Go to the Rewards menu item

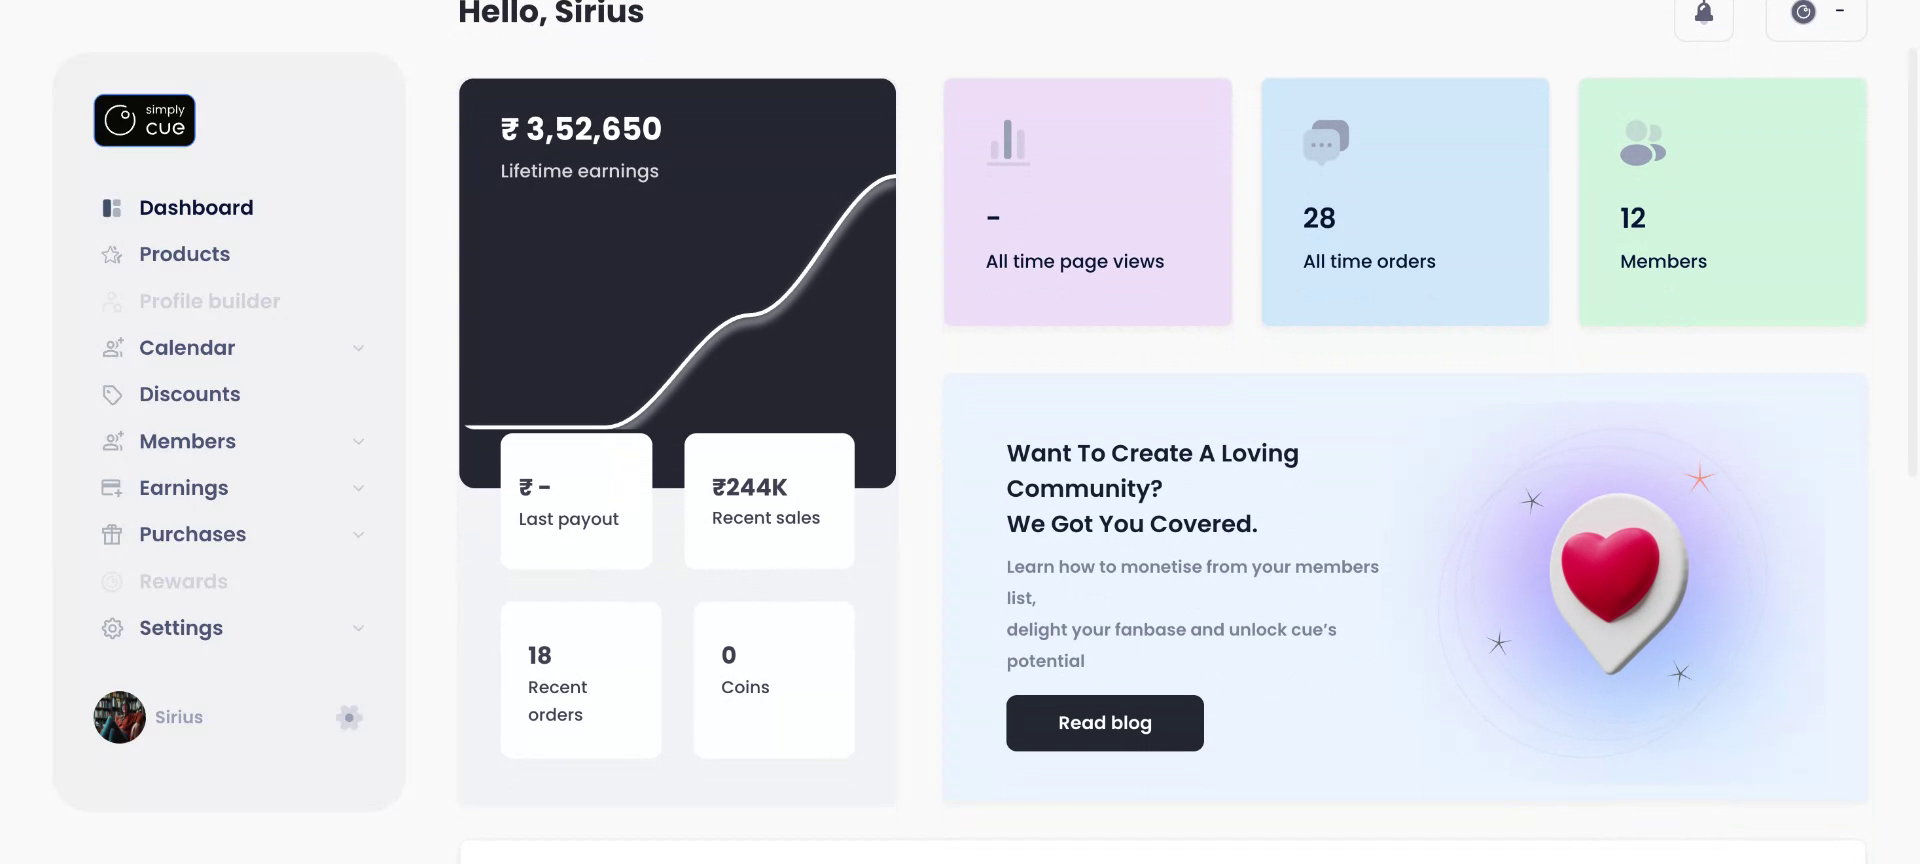183,582
